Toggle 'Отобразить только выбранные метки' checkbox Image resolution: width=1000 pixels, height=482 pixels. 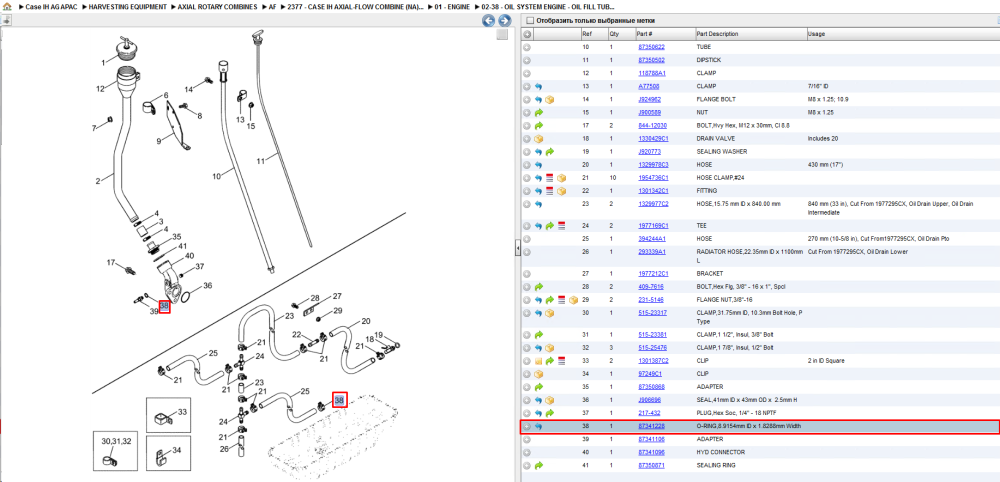point(529,20)
